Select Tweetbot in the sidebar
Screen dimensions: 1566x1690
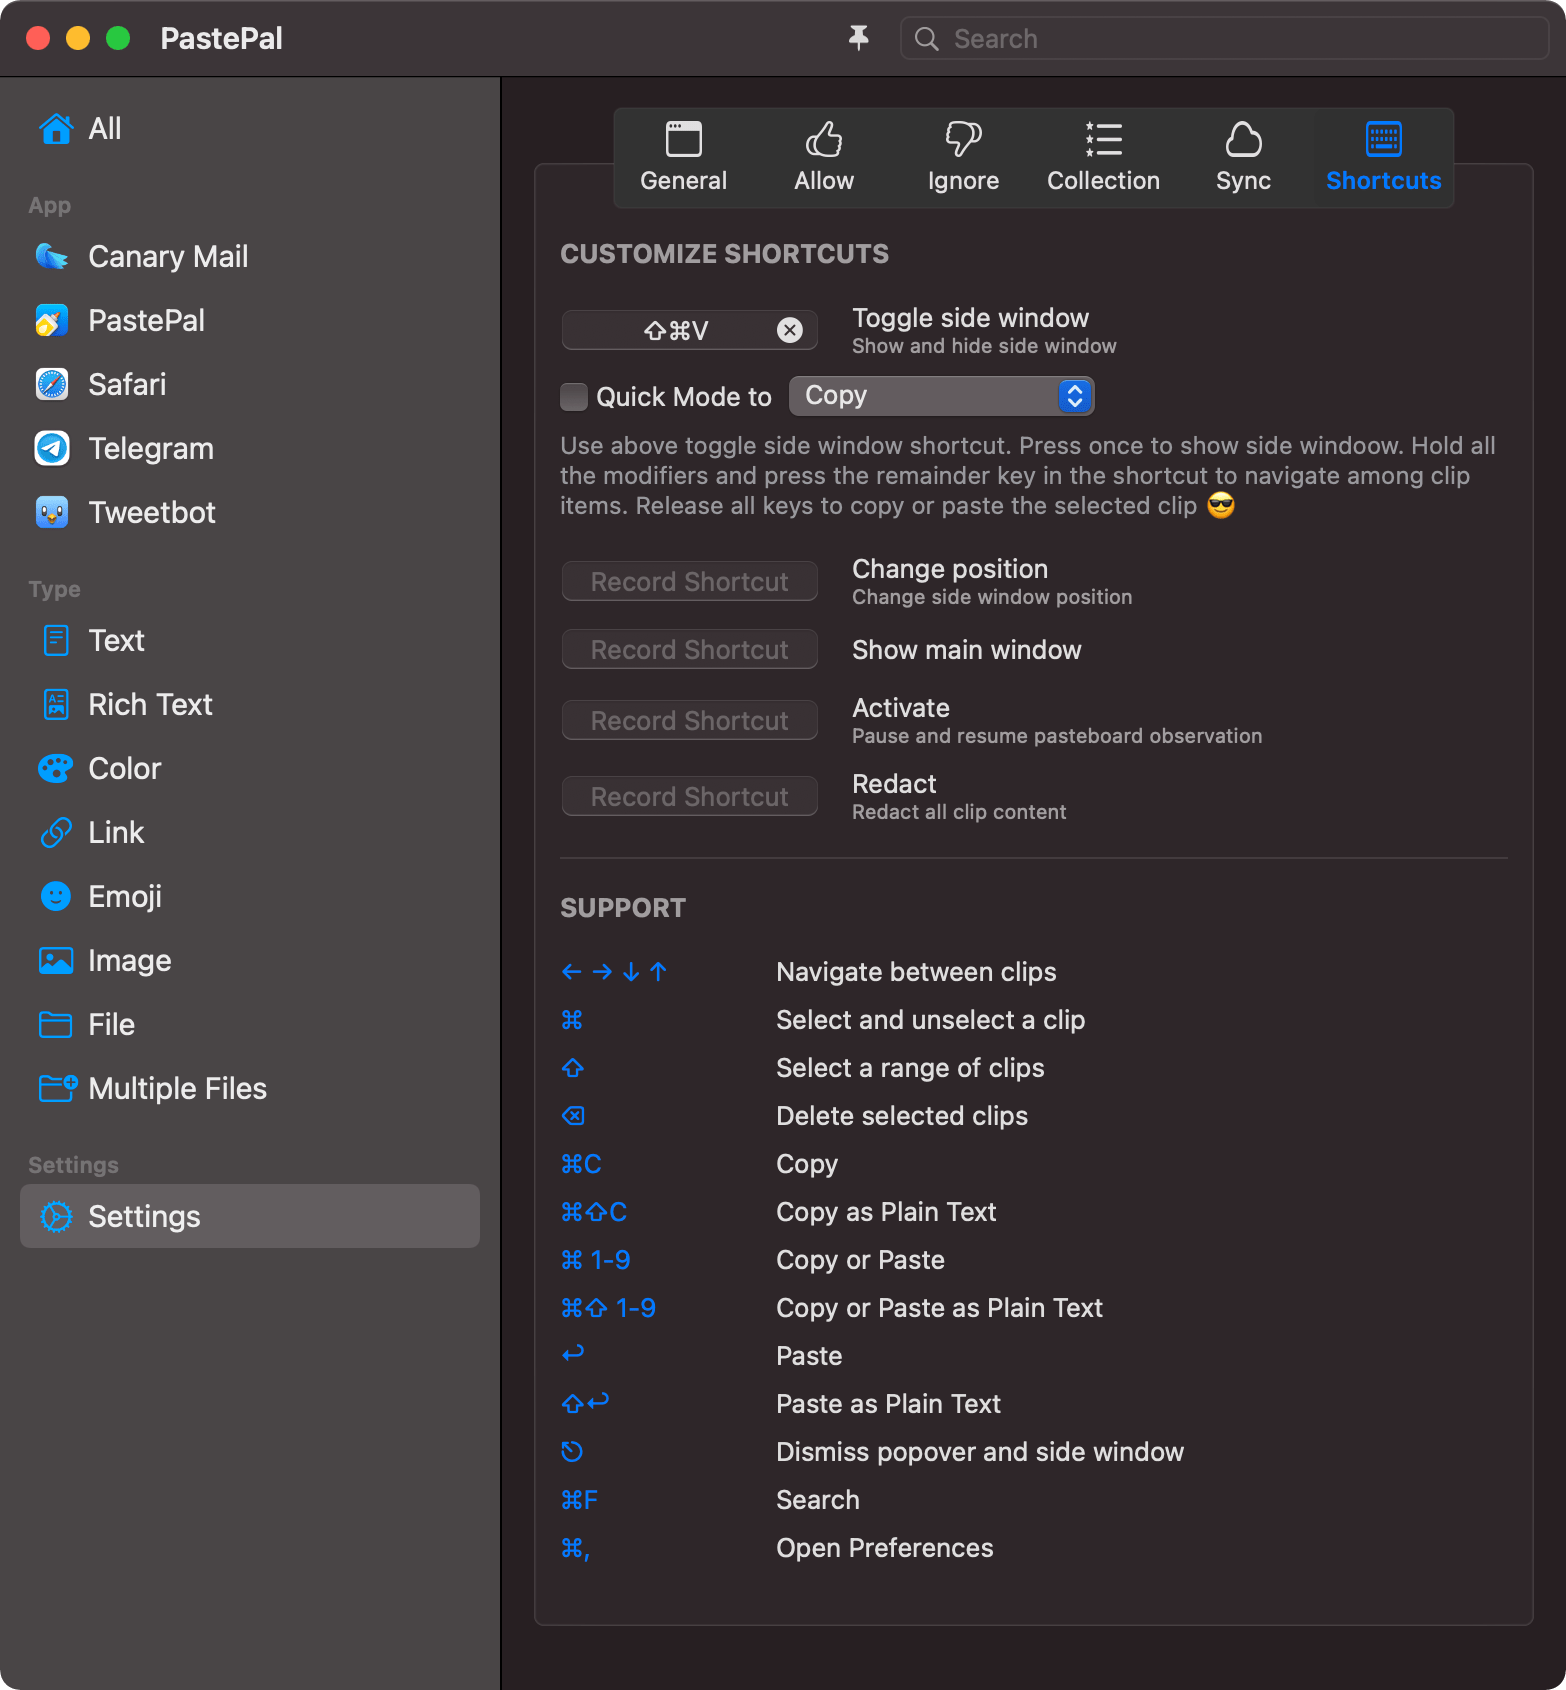(250, 513)
